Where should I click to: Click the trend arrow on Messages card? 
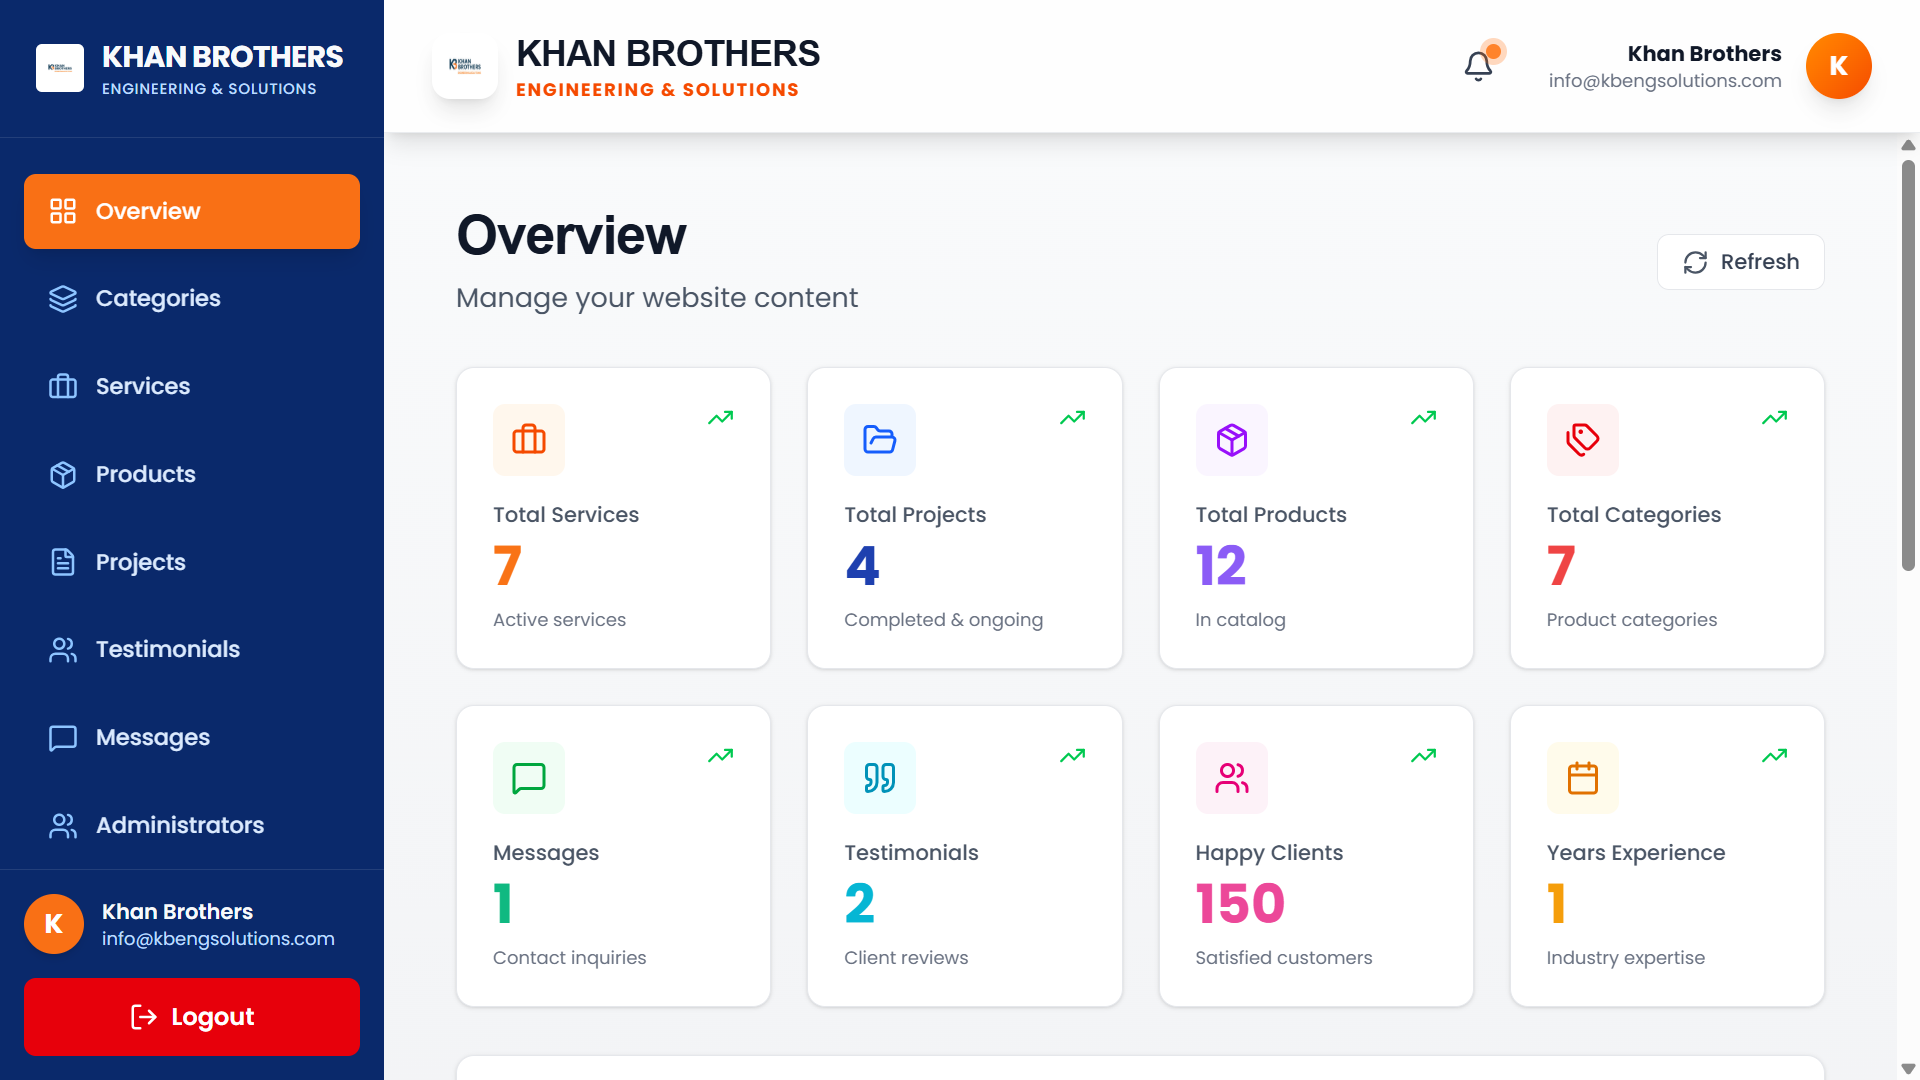coord(721,755)
